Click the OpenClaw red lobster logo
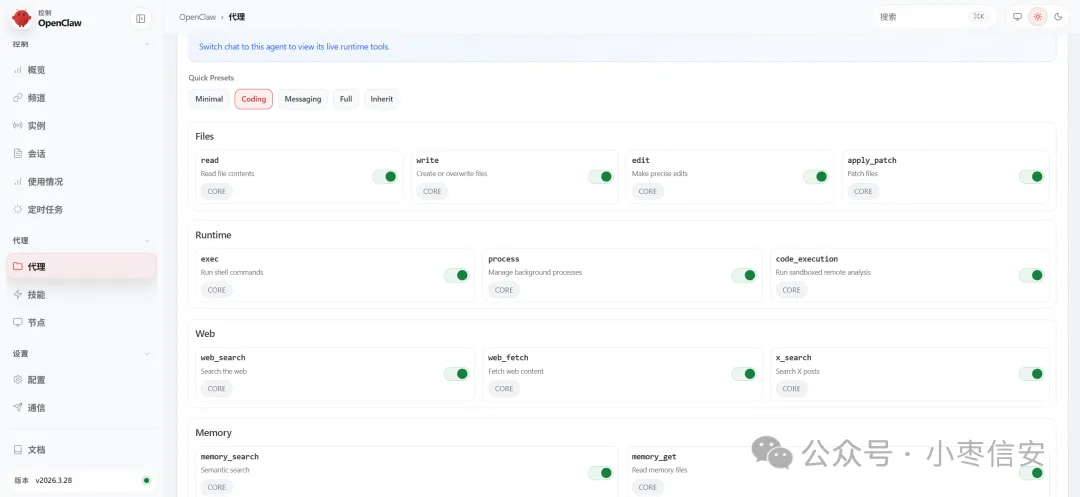Screen dimensions: 1080x497 pos(22,18)
